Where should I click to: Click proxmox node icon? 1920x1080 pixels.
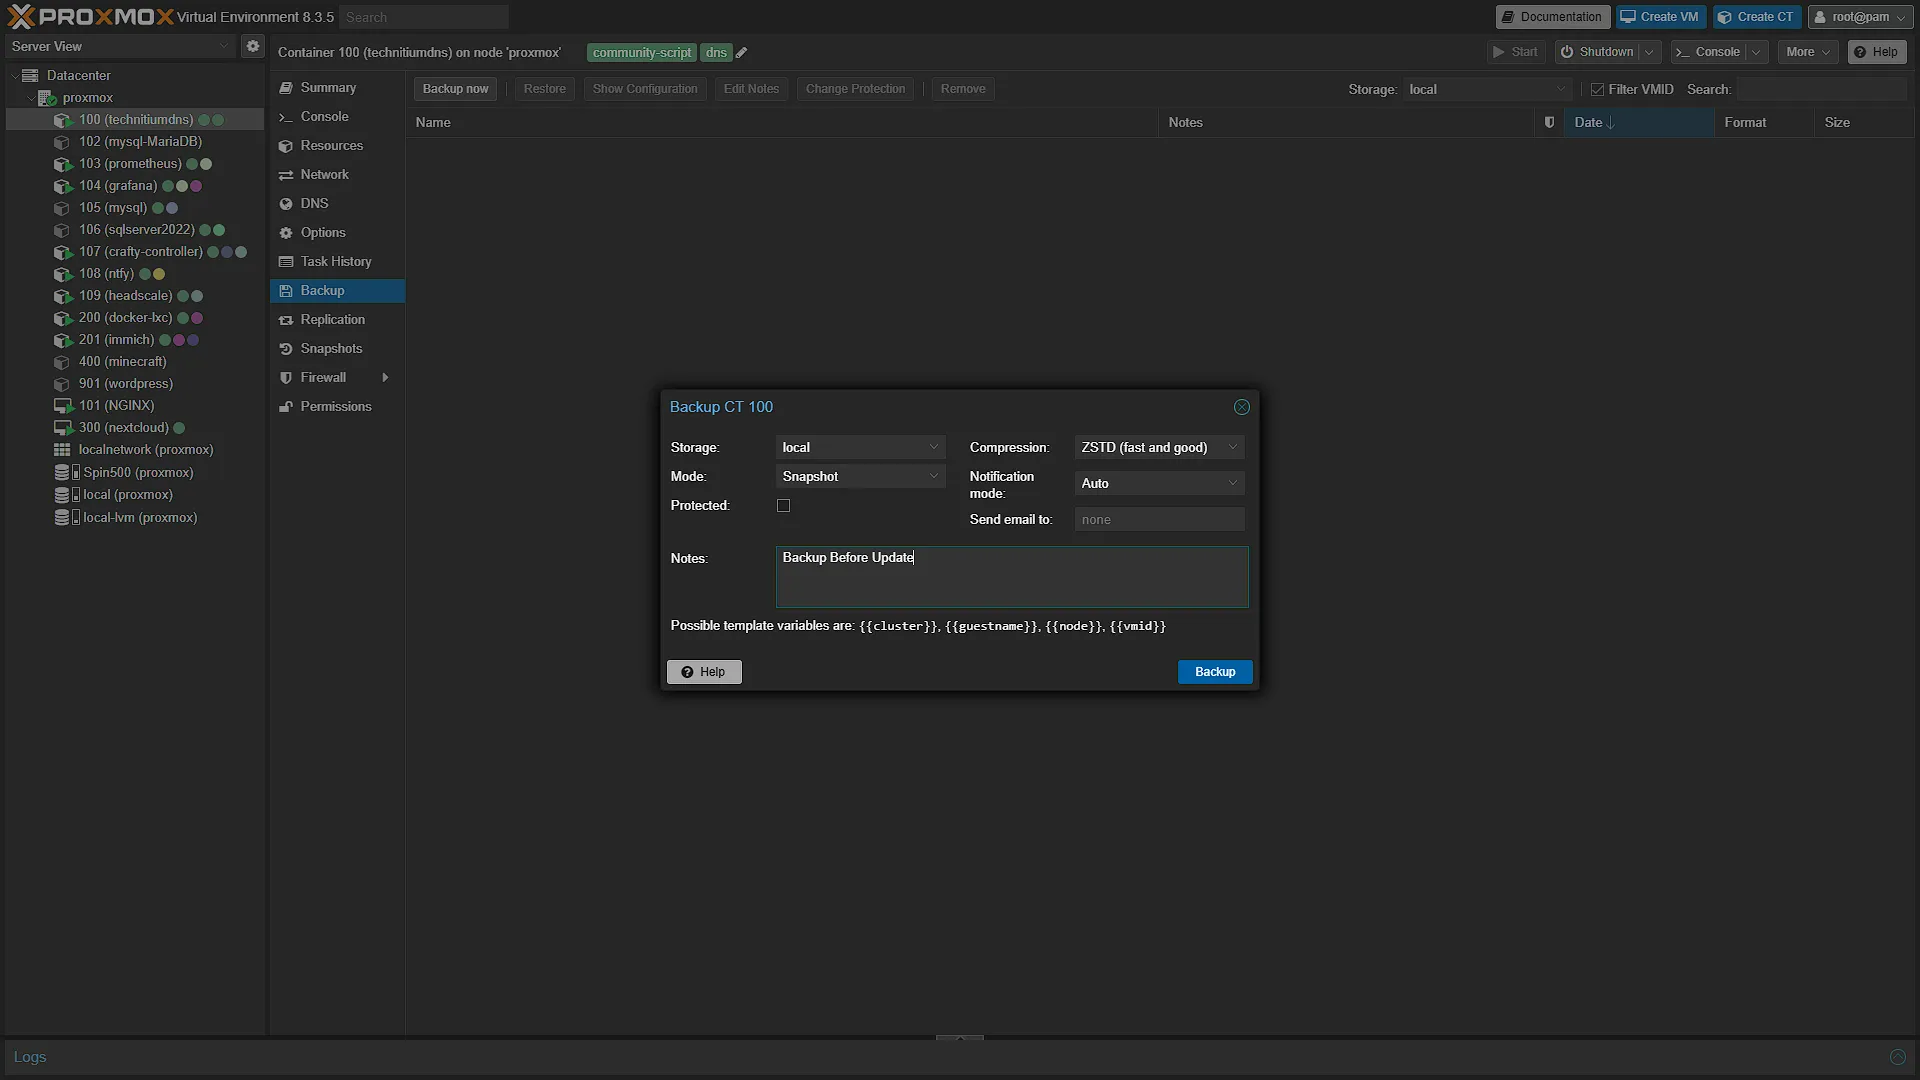pyautogui.click(x=47, y=98)
